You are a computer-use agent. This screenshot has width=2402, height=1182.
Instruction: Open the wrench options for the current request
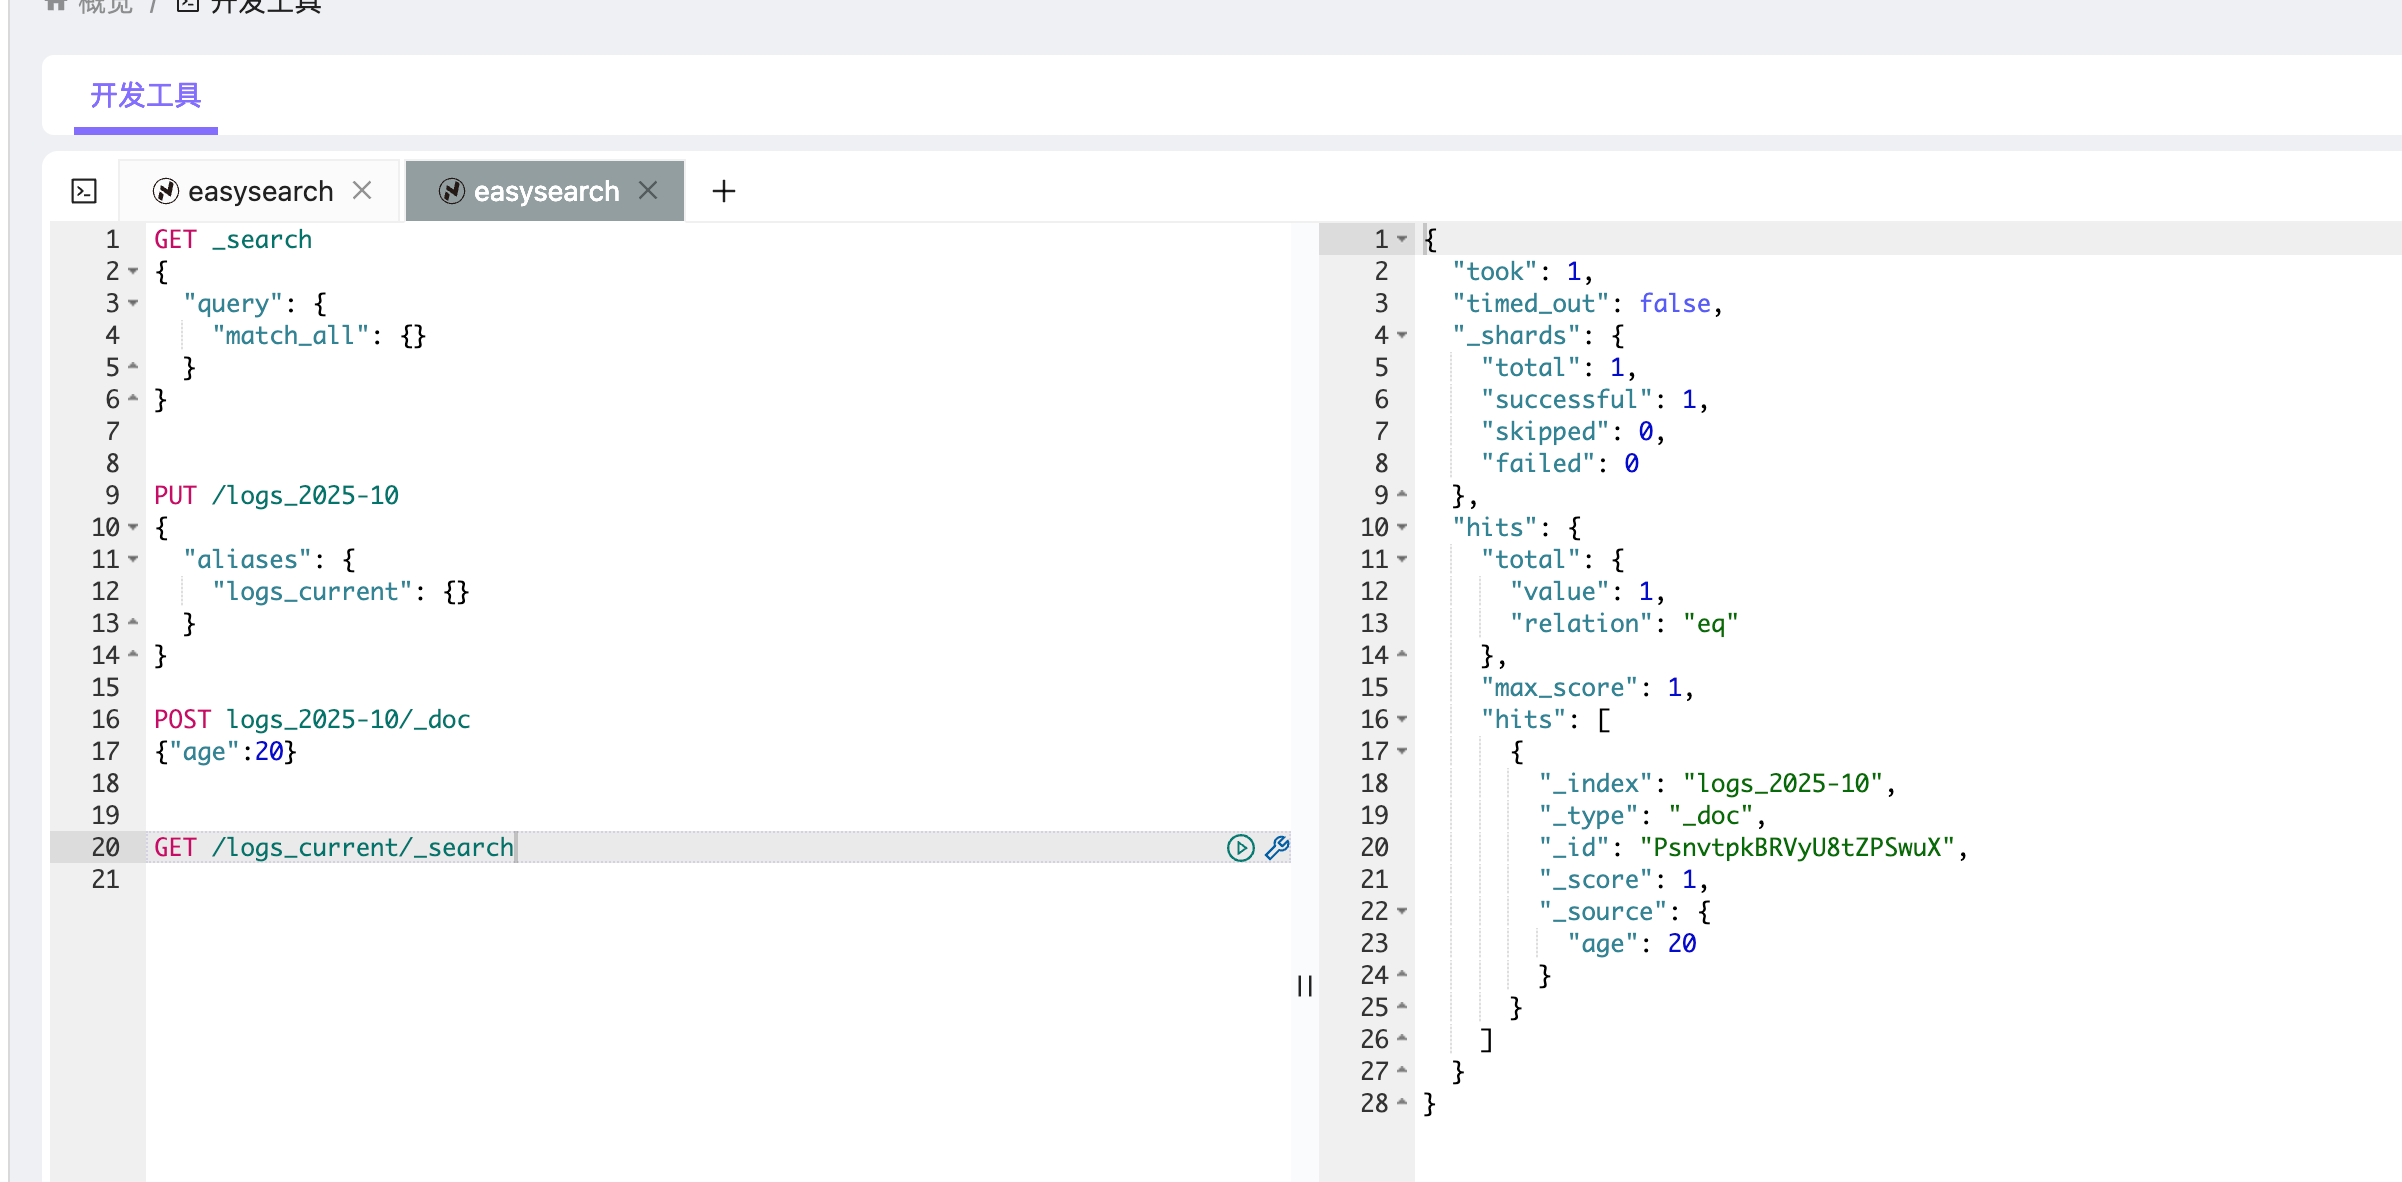click(1277, 848)
